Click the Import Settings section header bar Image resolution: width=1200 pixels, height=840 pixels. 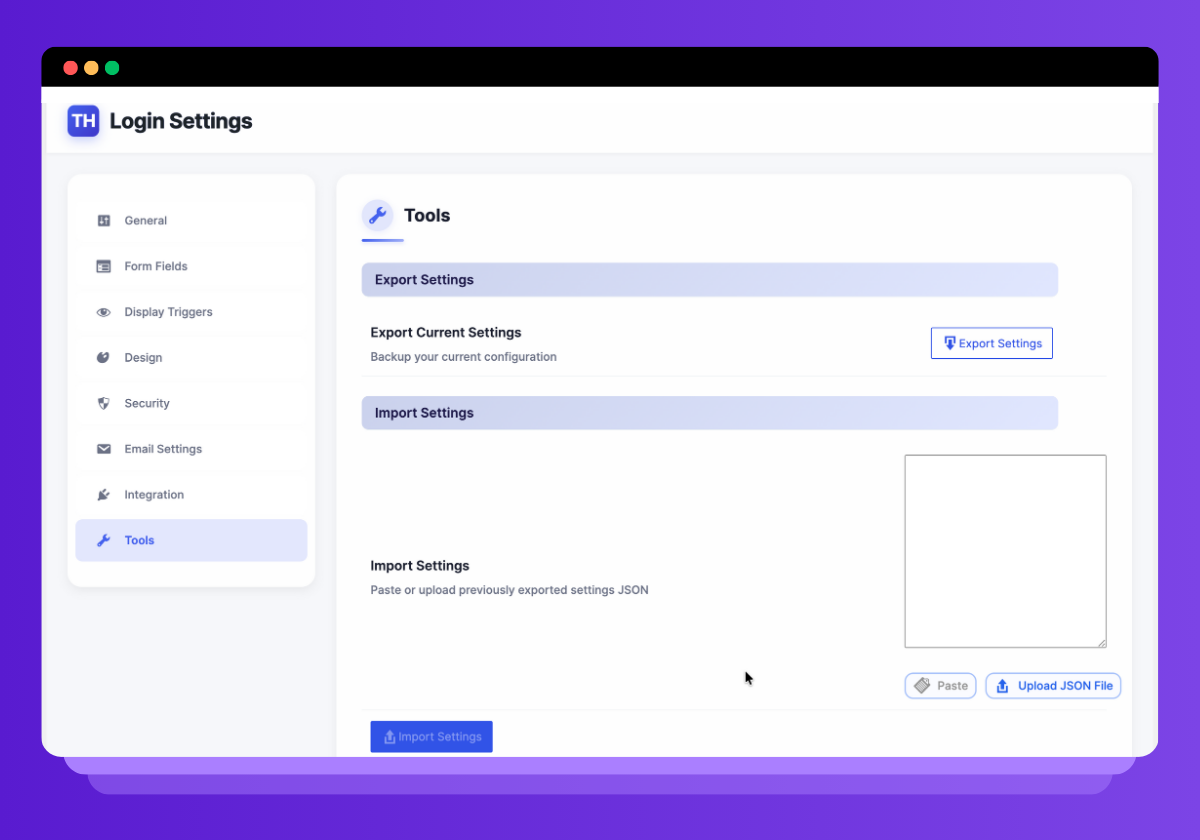709,412
